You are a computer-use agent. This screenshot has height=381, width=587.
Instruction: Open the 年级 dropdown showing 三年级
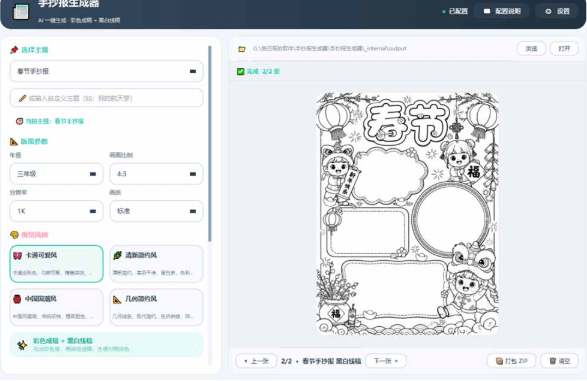(57, 174)
